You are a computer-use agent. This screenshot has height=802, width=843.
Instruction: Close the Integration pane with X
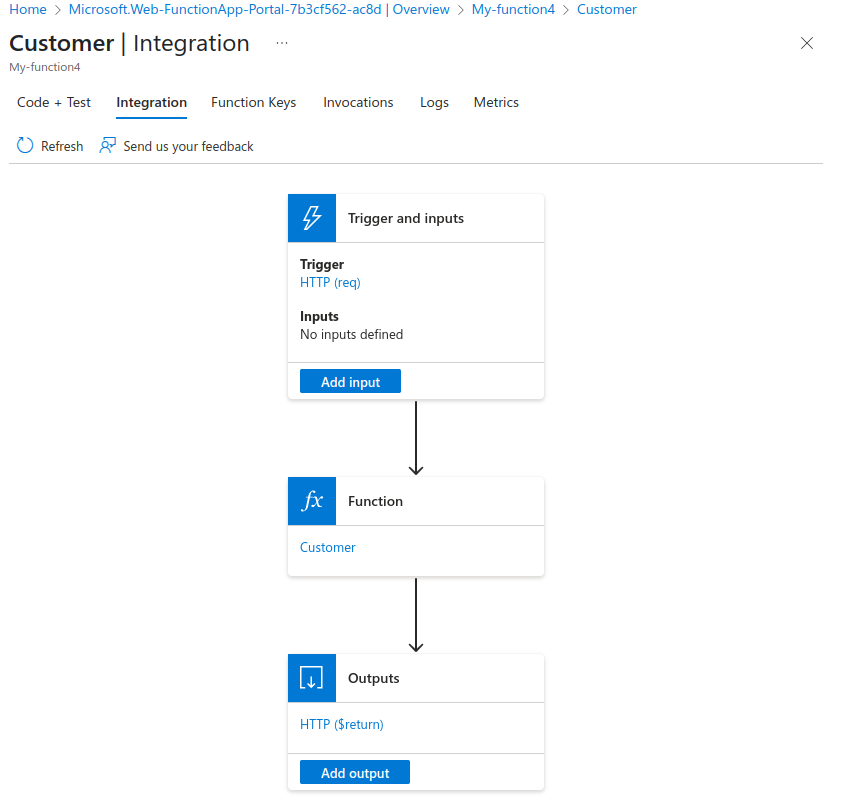807,43
